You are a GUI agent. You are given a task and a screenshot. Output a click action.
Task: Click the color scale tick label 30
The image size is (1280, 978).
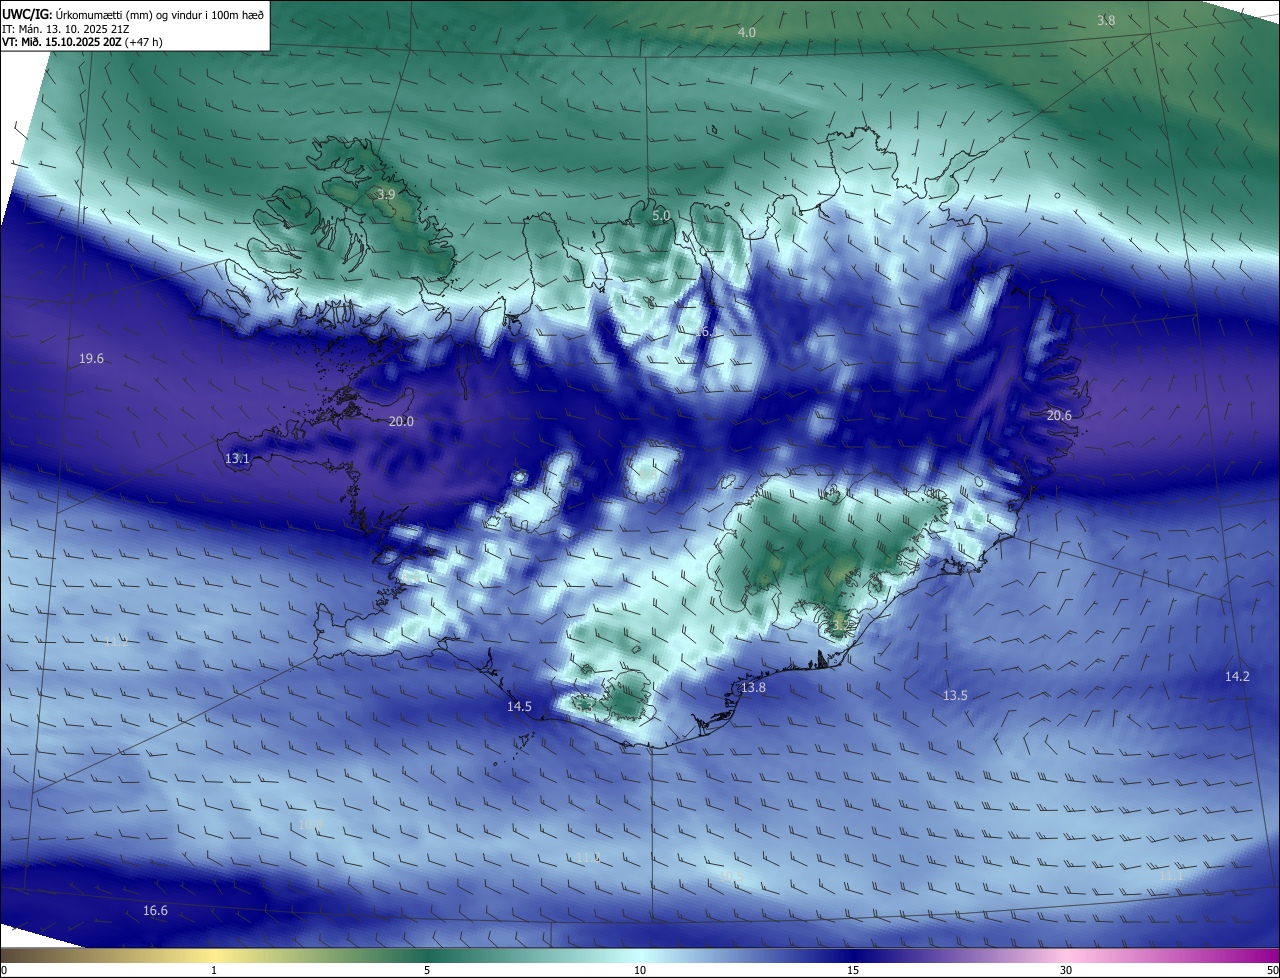[x=1066, y=970]
